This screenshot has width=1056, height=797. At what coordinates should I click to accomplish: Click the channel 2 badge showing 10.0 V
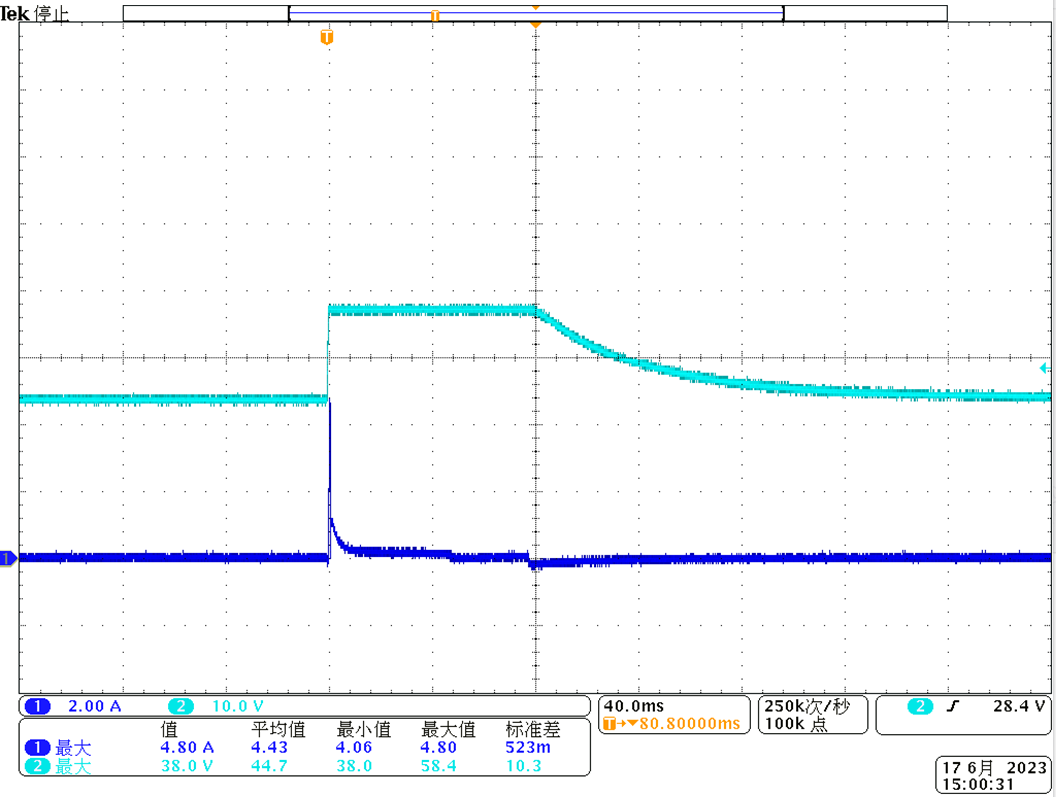point(180,707)
